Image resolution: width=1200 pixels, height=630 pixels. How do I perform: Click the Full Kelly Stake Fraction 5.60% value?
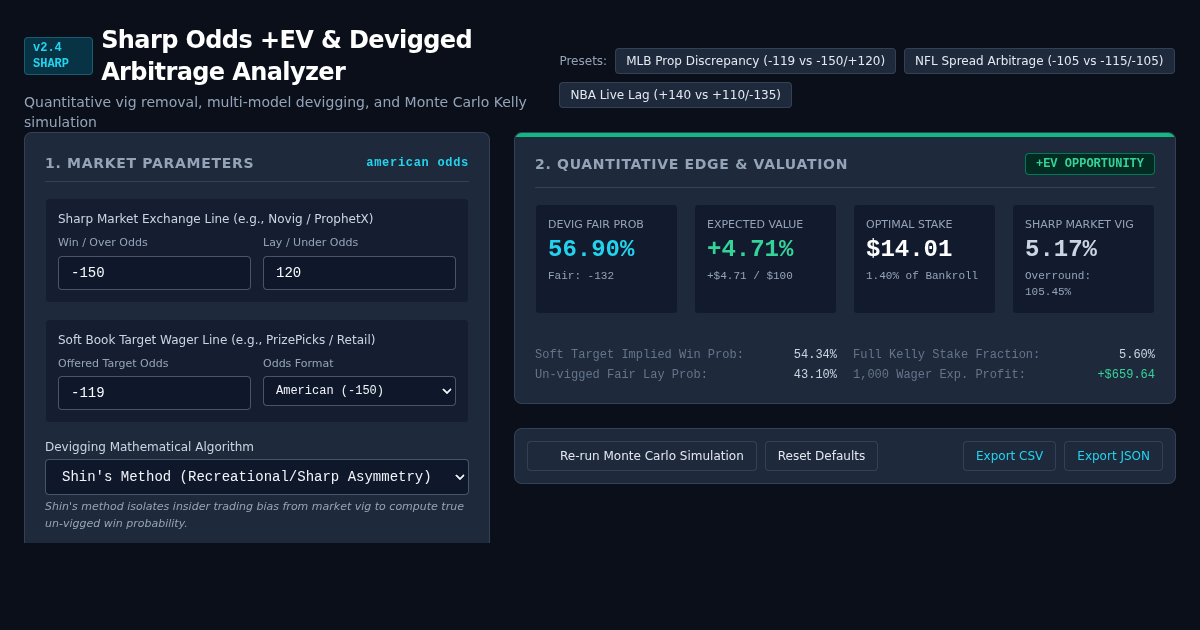click(1137, 355)
